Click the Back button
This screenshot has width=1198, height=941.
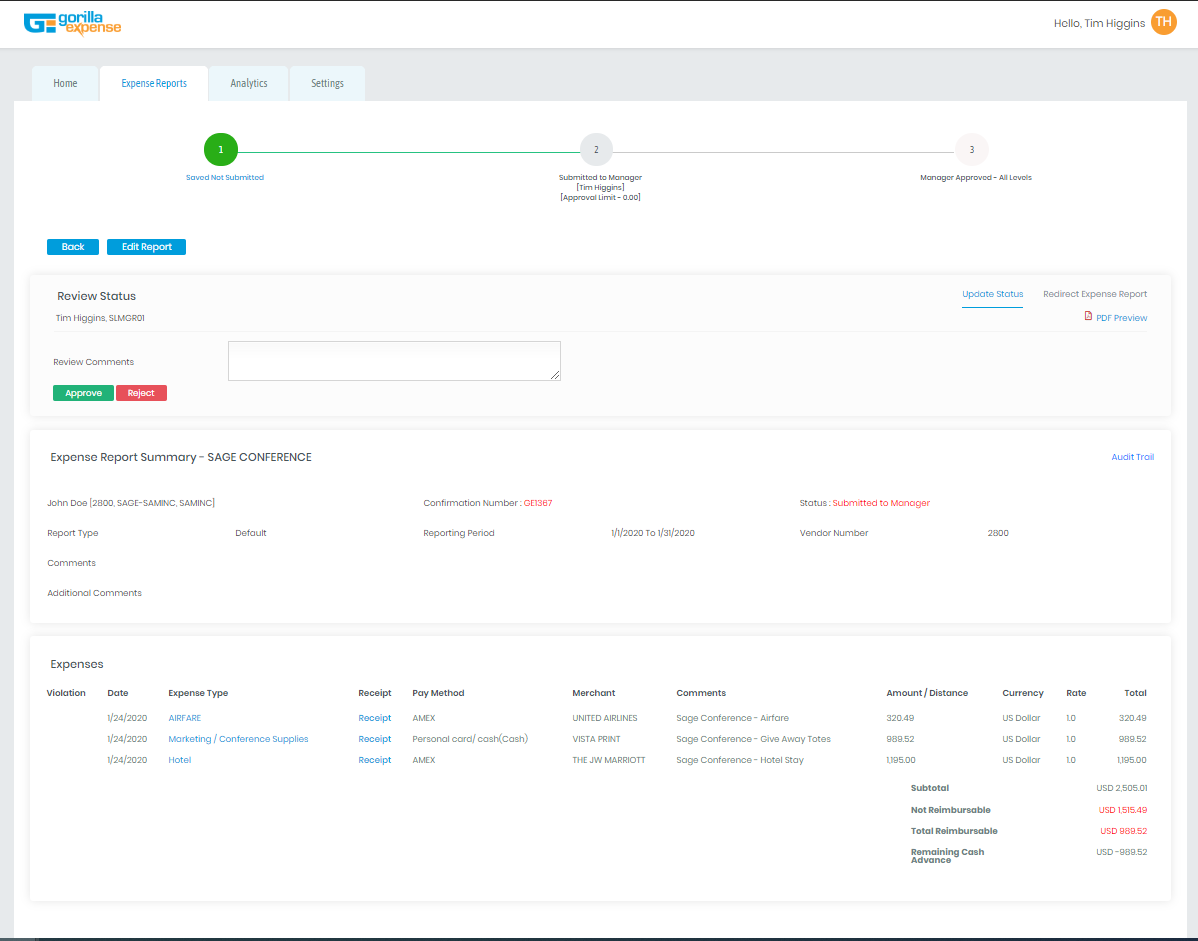(x=72, y=246)
